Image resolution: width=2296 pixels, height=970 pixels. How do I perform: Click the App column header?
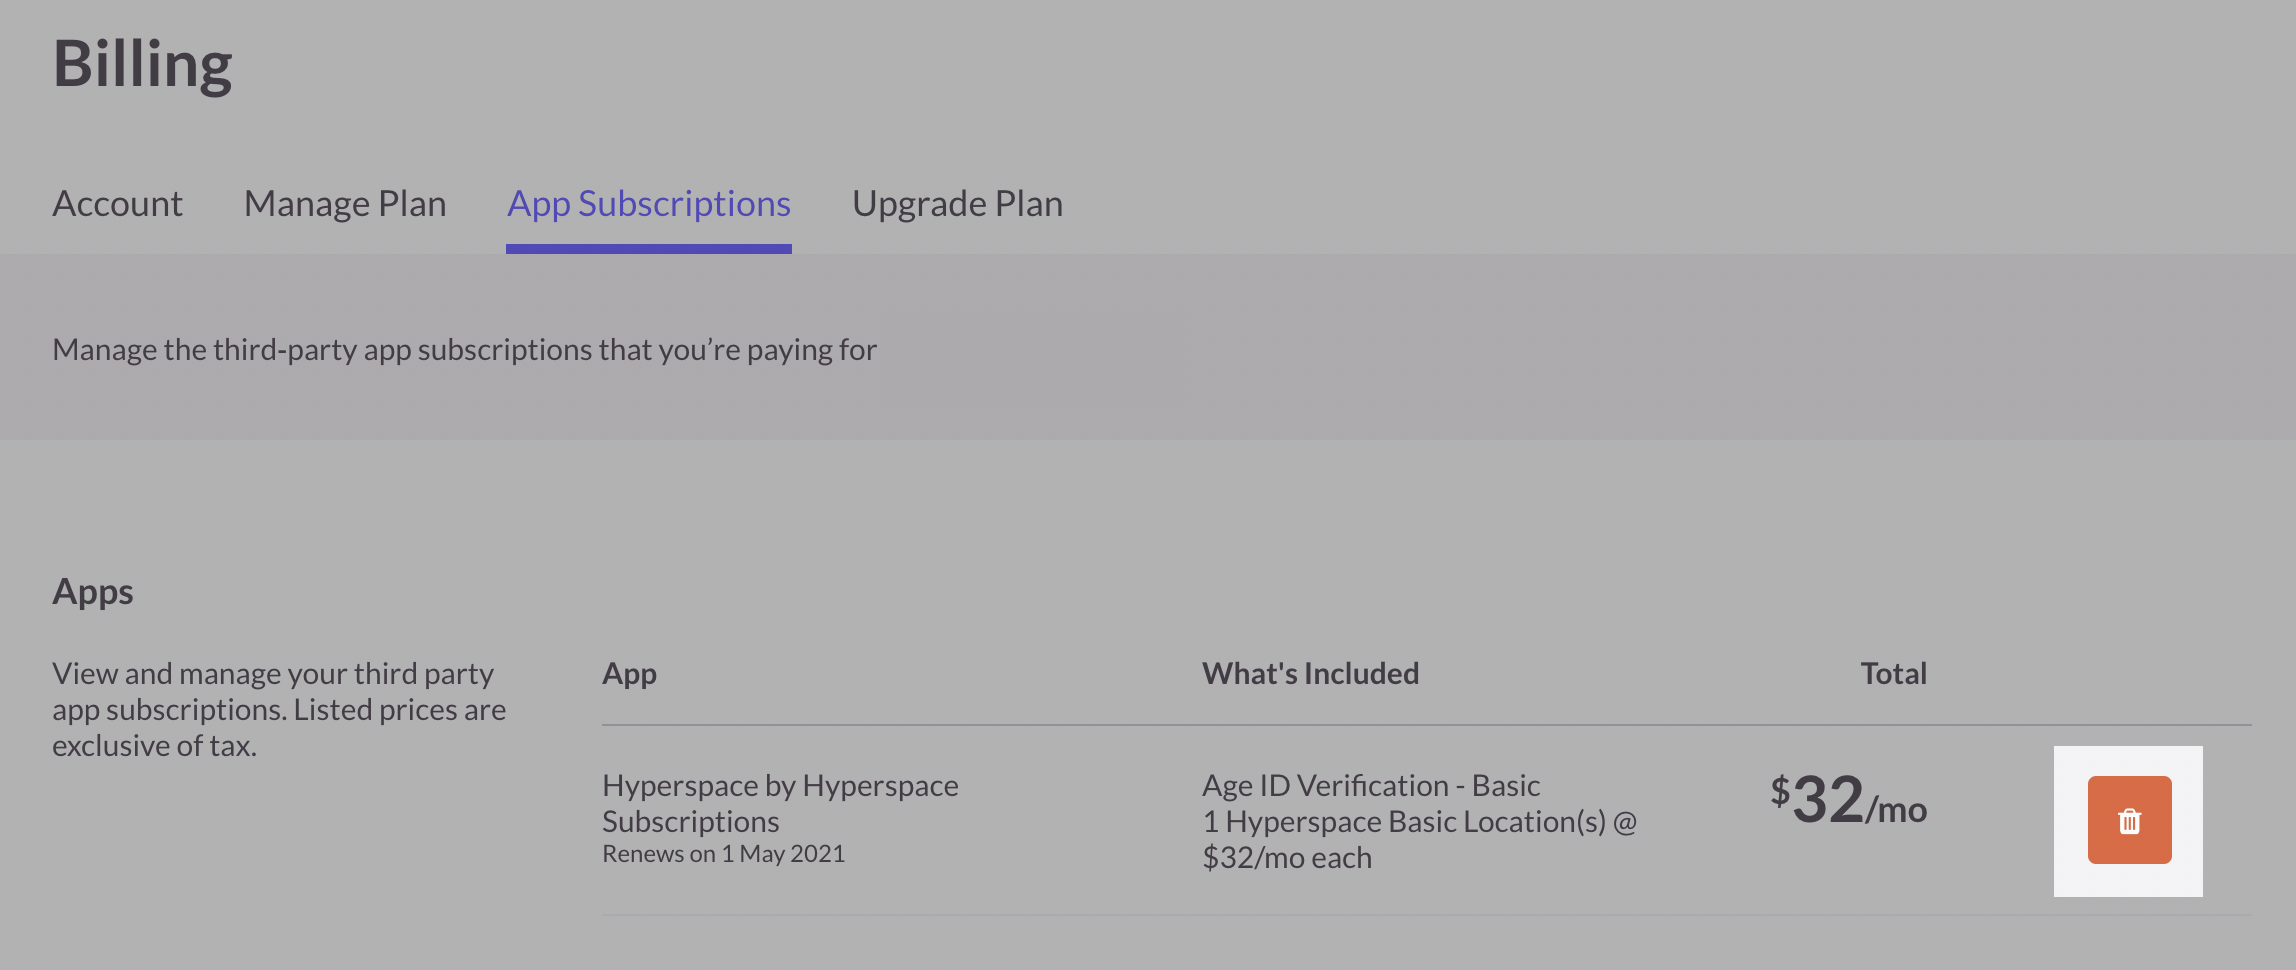tap(629, 673)
